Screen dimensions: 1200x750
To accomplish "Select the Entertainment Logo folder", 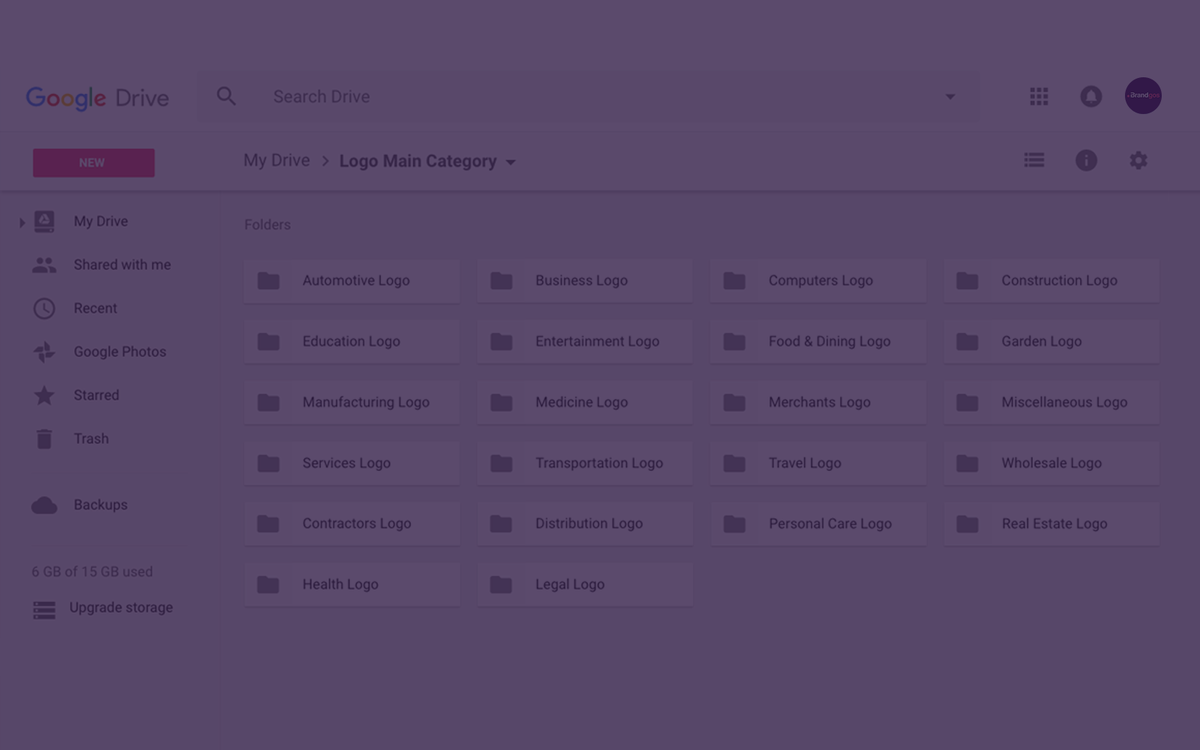I will [585, 342].
